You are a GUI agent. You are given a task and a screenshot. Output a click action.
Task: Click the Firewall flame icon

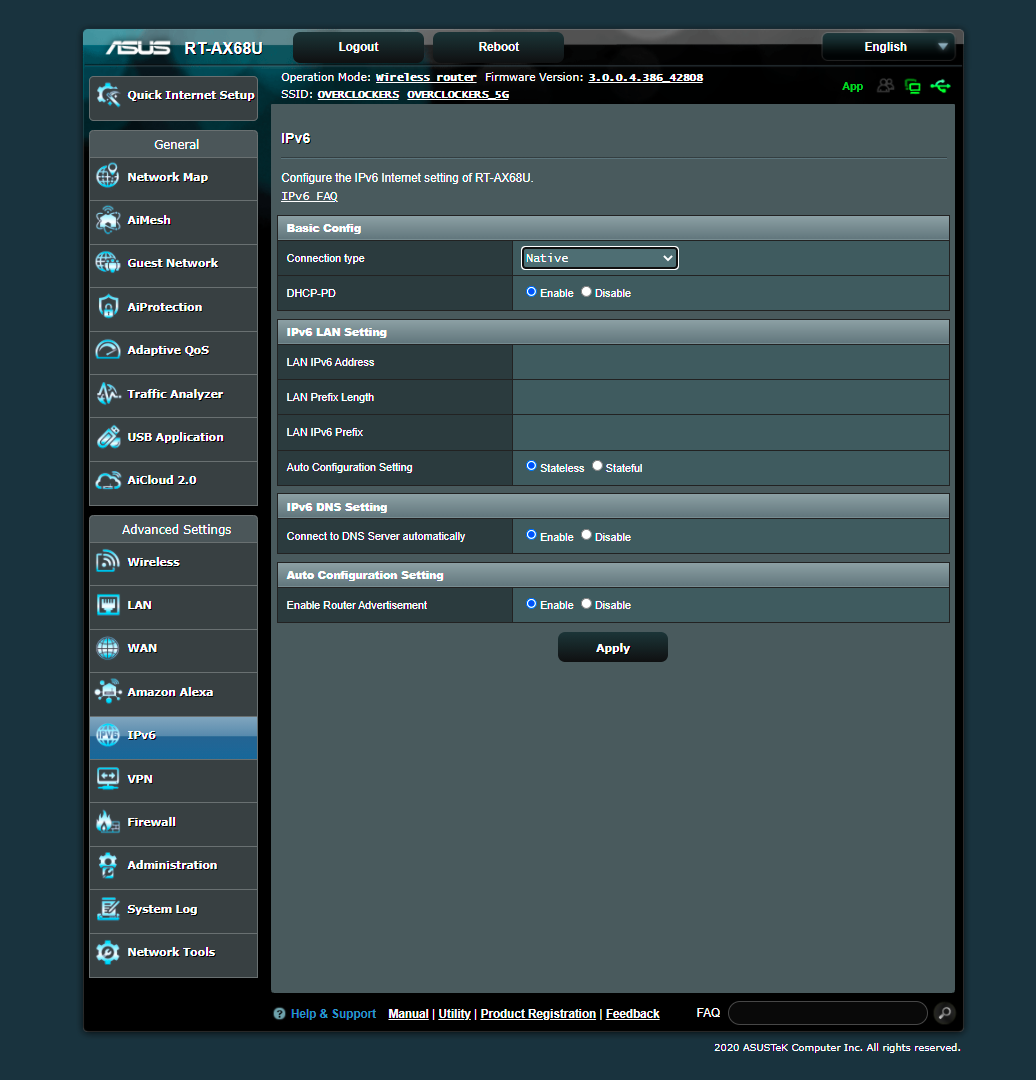coord(107,821)
